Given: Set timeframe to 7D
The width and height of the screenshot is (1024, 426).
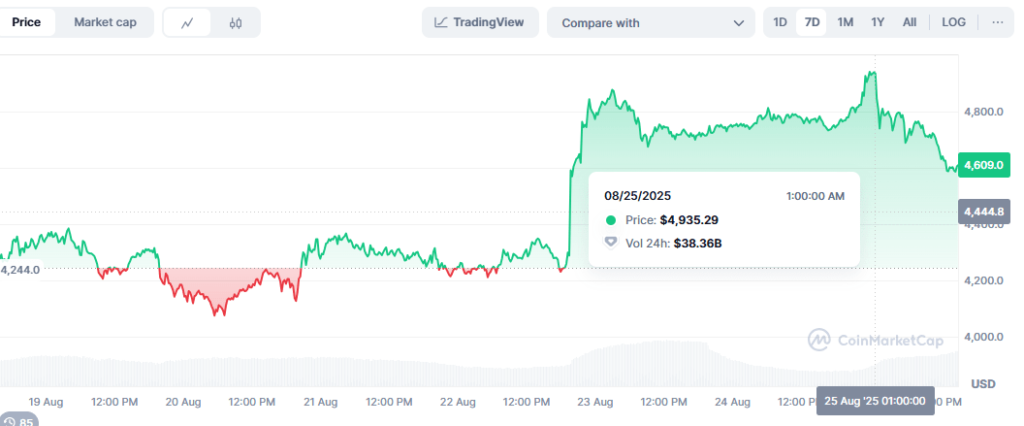Looking at the screenshot, I should pos(812,22).
